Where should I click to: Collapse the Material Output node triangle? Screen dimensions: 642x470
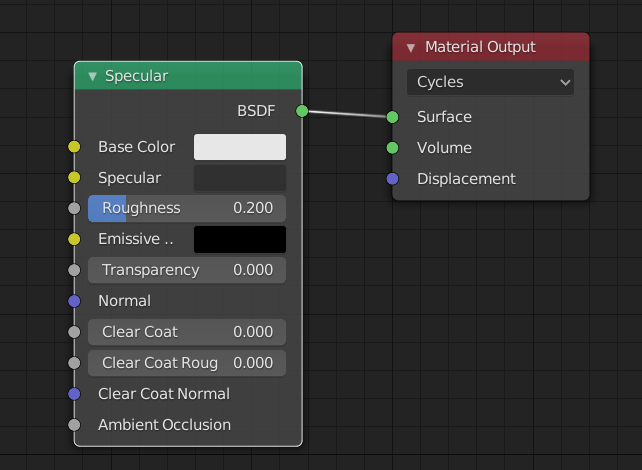click(411, 48)
